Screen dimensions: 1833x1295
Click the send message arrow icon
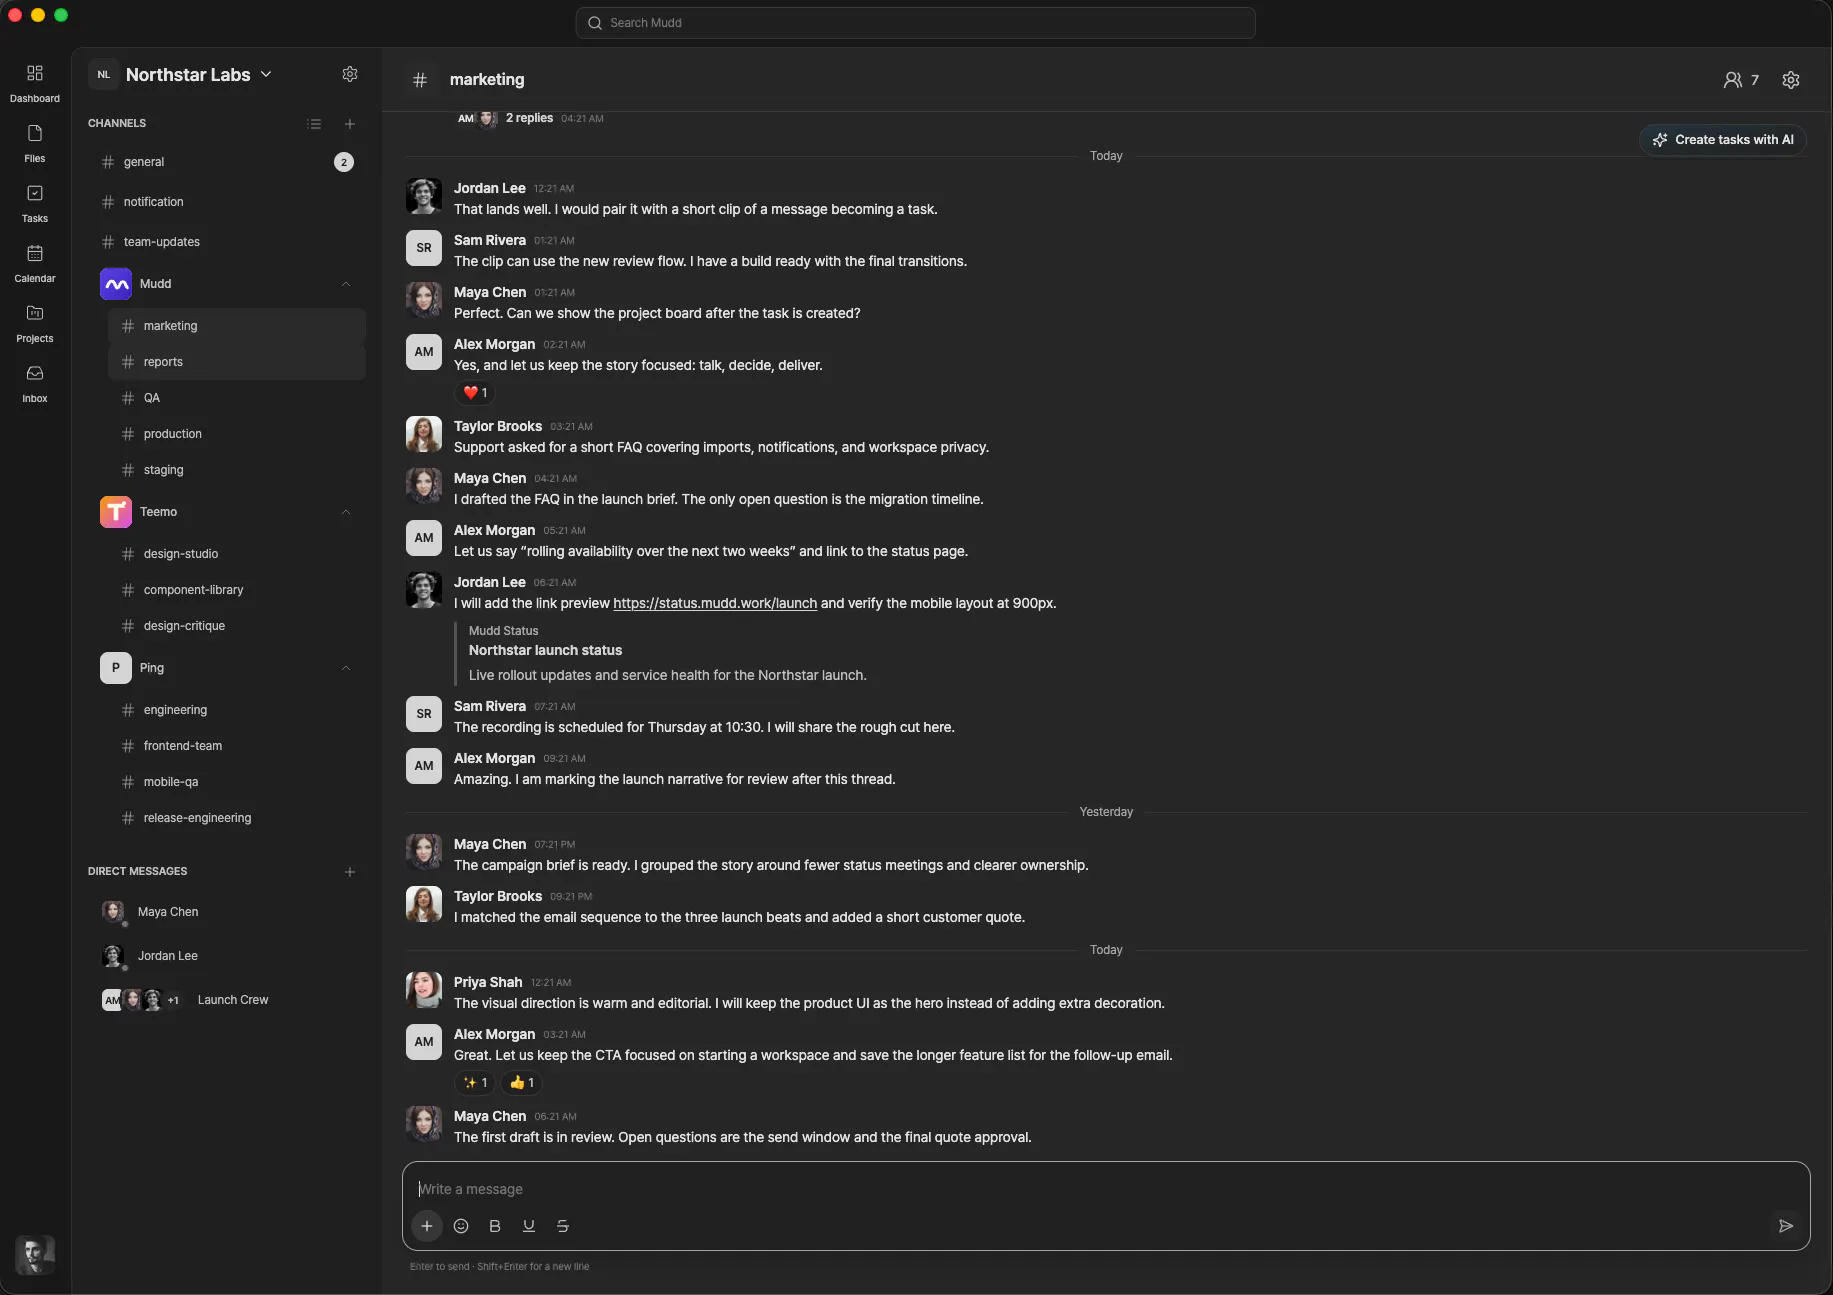pos(1786,1226)
